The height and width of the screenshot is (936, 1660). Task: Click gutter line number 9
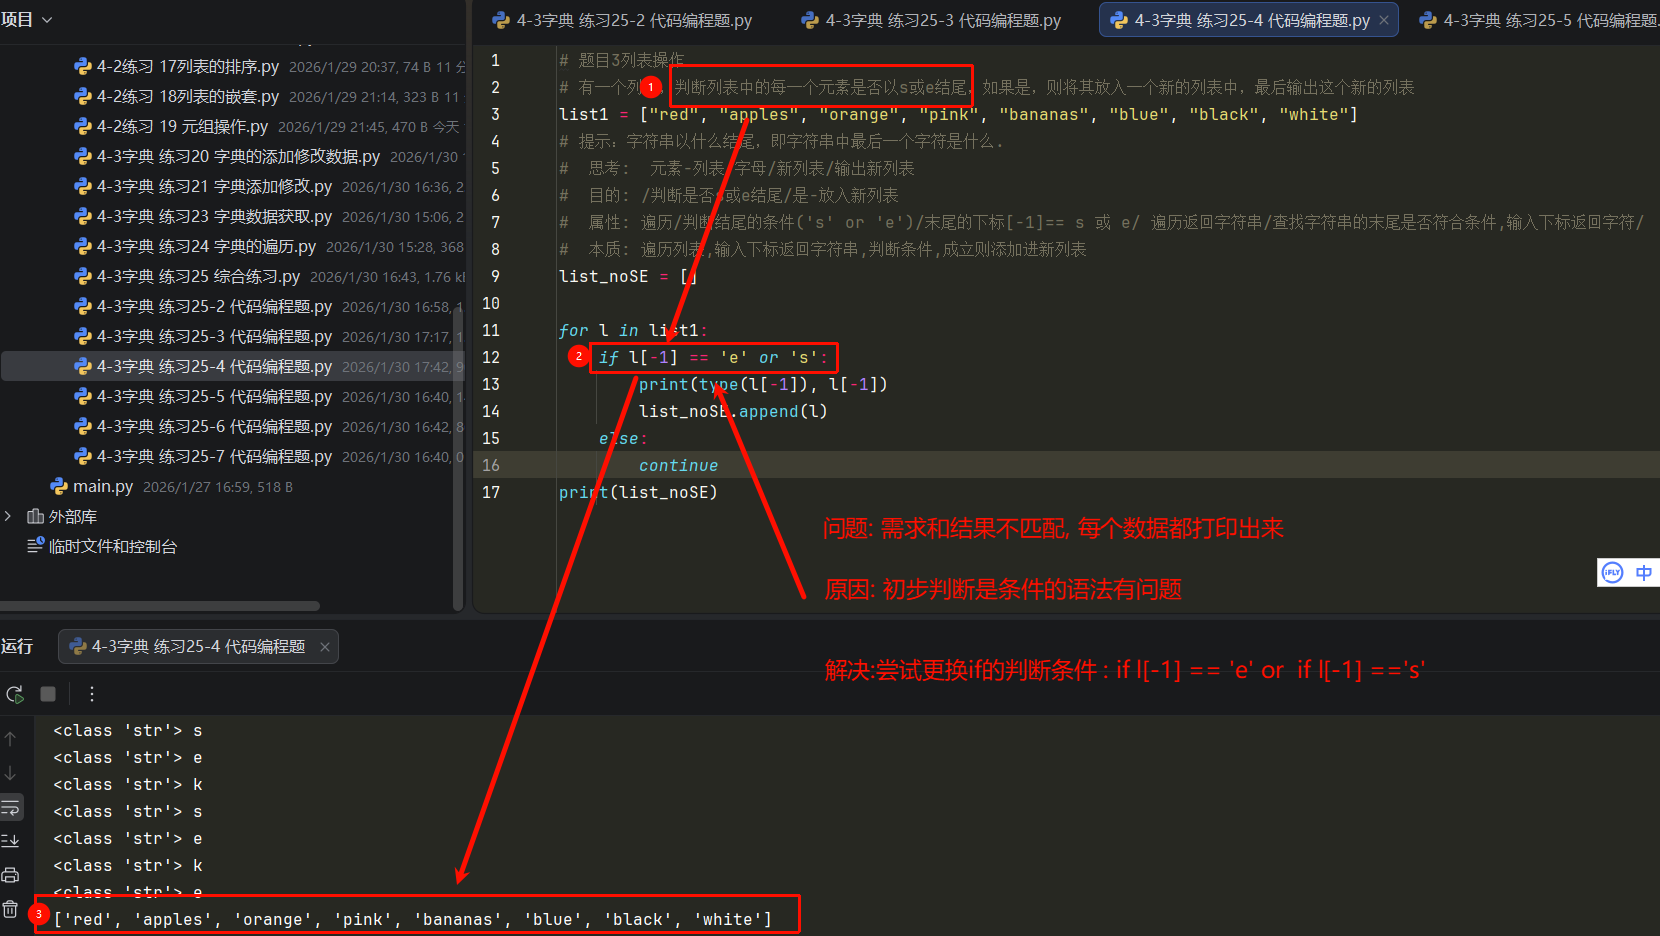[495, 276]
